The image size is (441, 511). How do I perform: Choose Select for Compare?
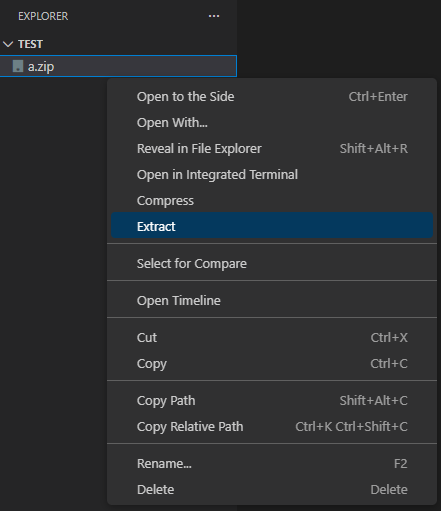[x=272, y=263]
